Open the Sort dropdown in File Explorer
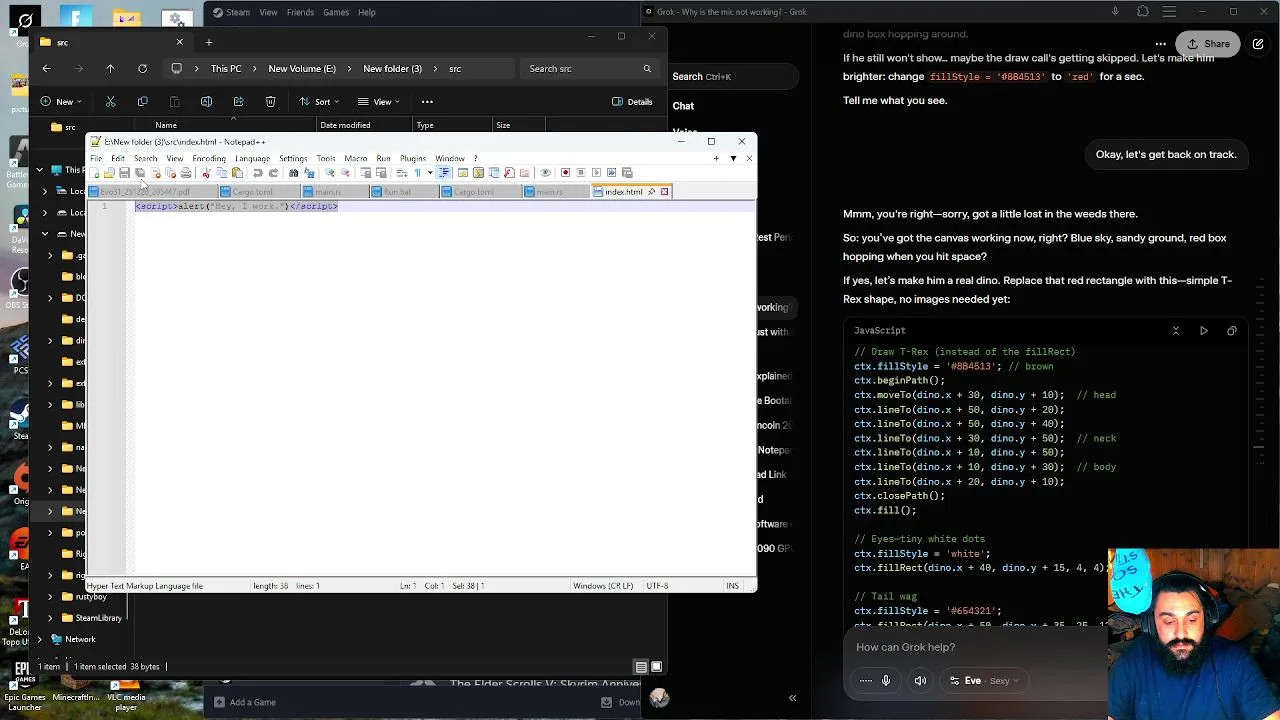1280x720 pixels. [319, 101]
